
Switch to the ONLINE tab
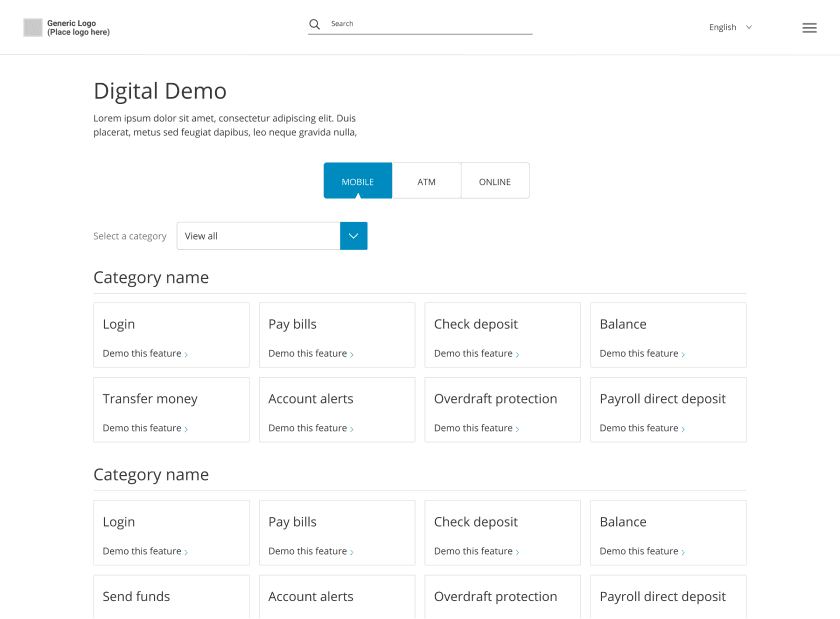click(x=495, y=181)
